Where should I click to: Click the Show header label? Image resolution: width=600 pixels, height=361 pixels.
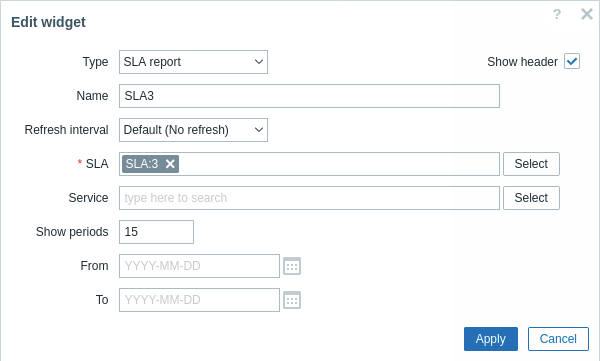pos(522,62)
